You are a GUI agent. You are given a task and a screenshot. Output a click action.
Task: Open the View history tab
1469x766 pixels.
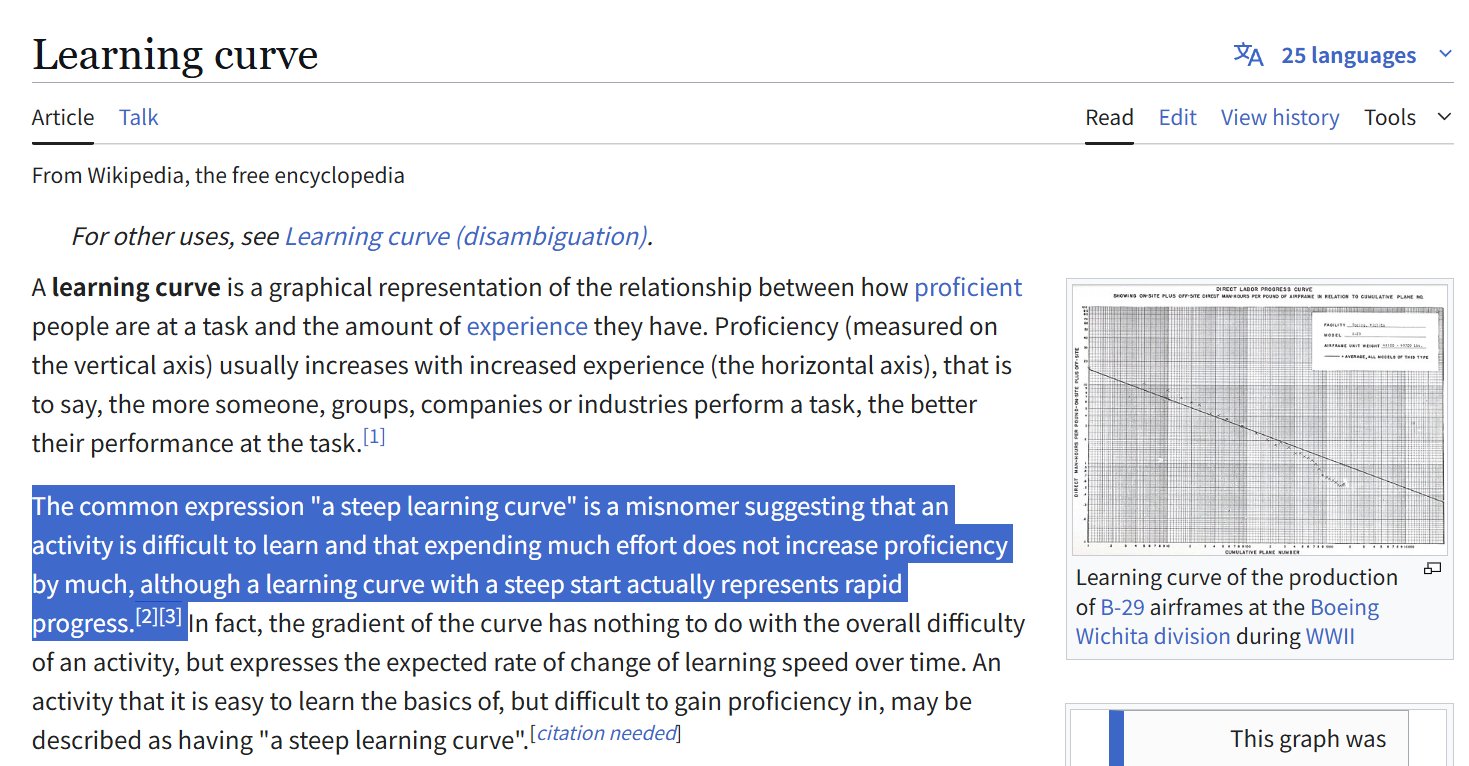[1279, 118]
